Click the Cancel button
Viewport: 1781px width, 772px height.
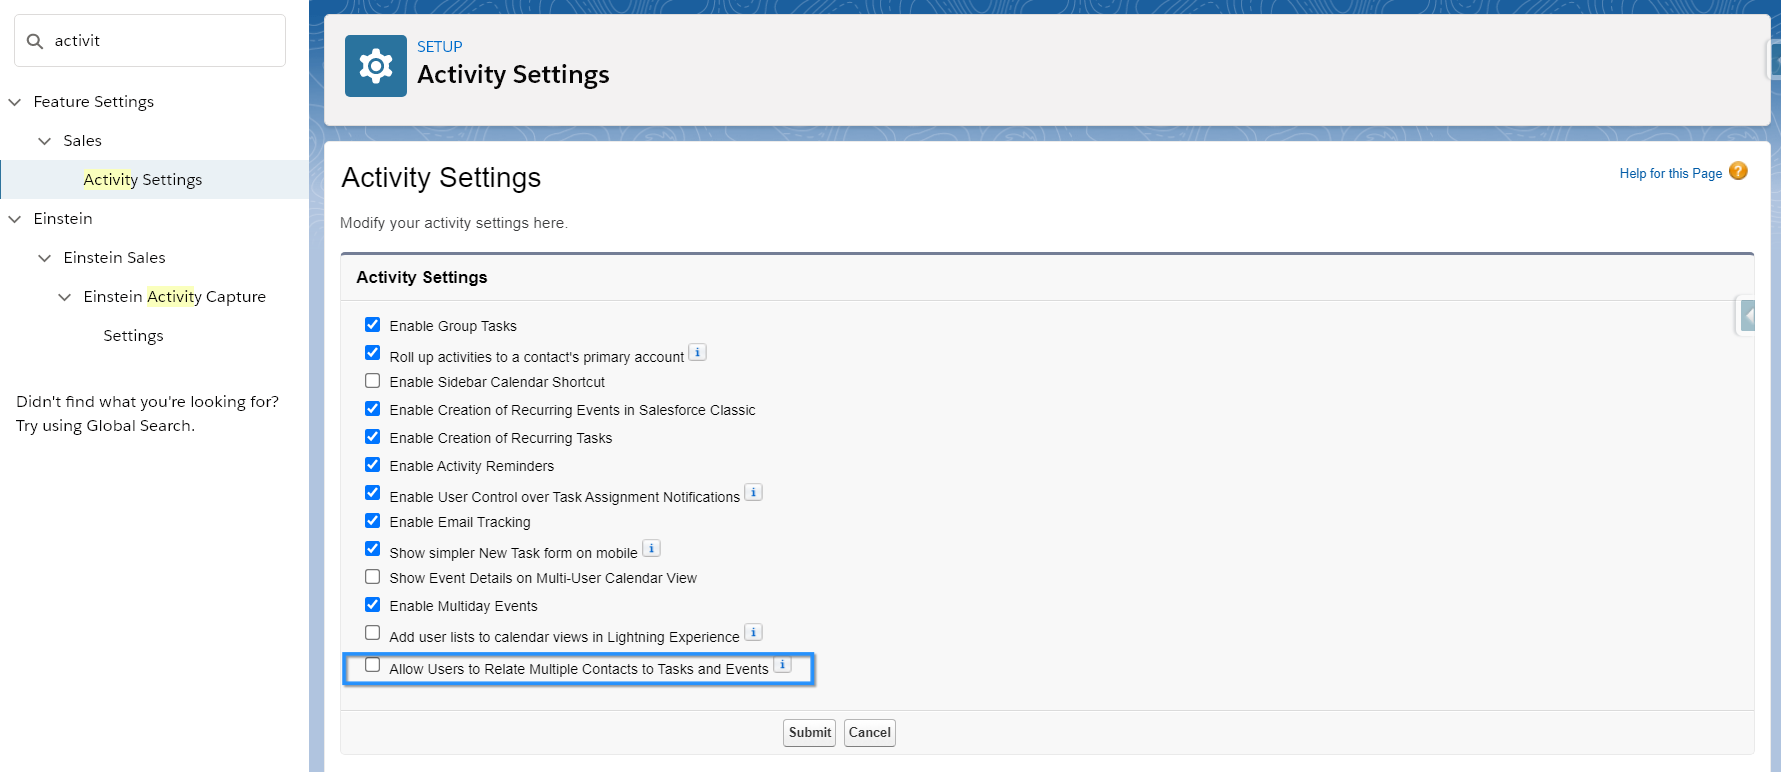pyautogui.click(x=869, y=733)
